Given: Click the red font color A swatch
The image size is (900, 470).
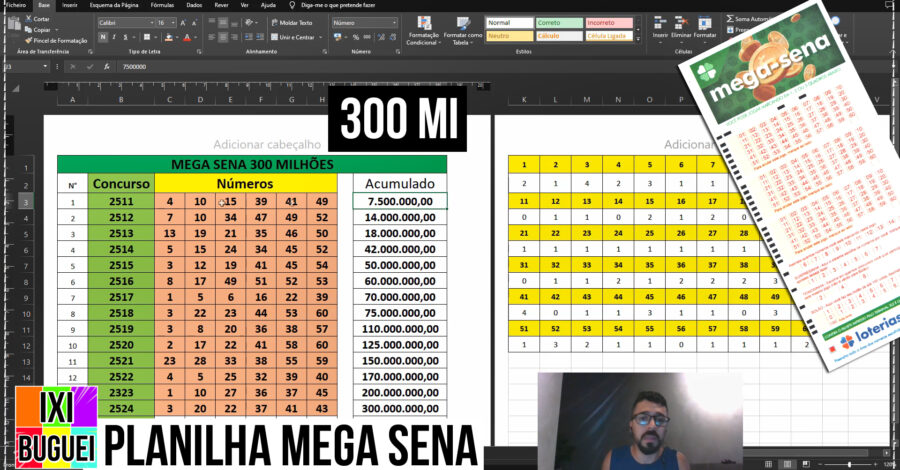Looking at the screenshot, I should point(187,38).
